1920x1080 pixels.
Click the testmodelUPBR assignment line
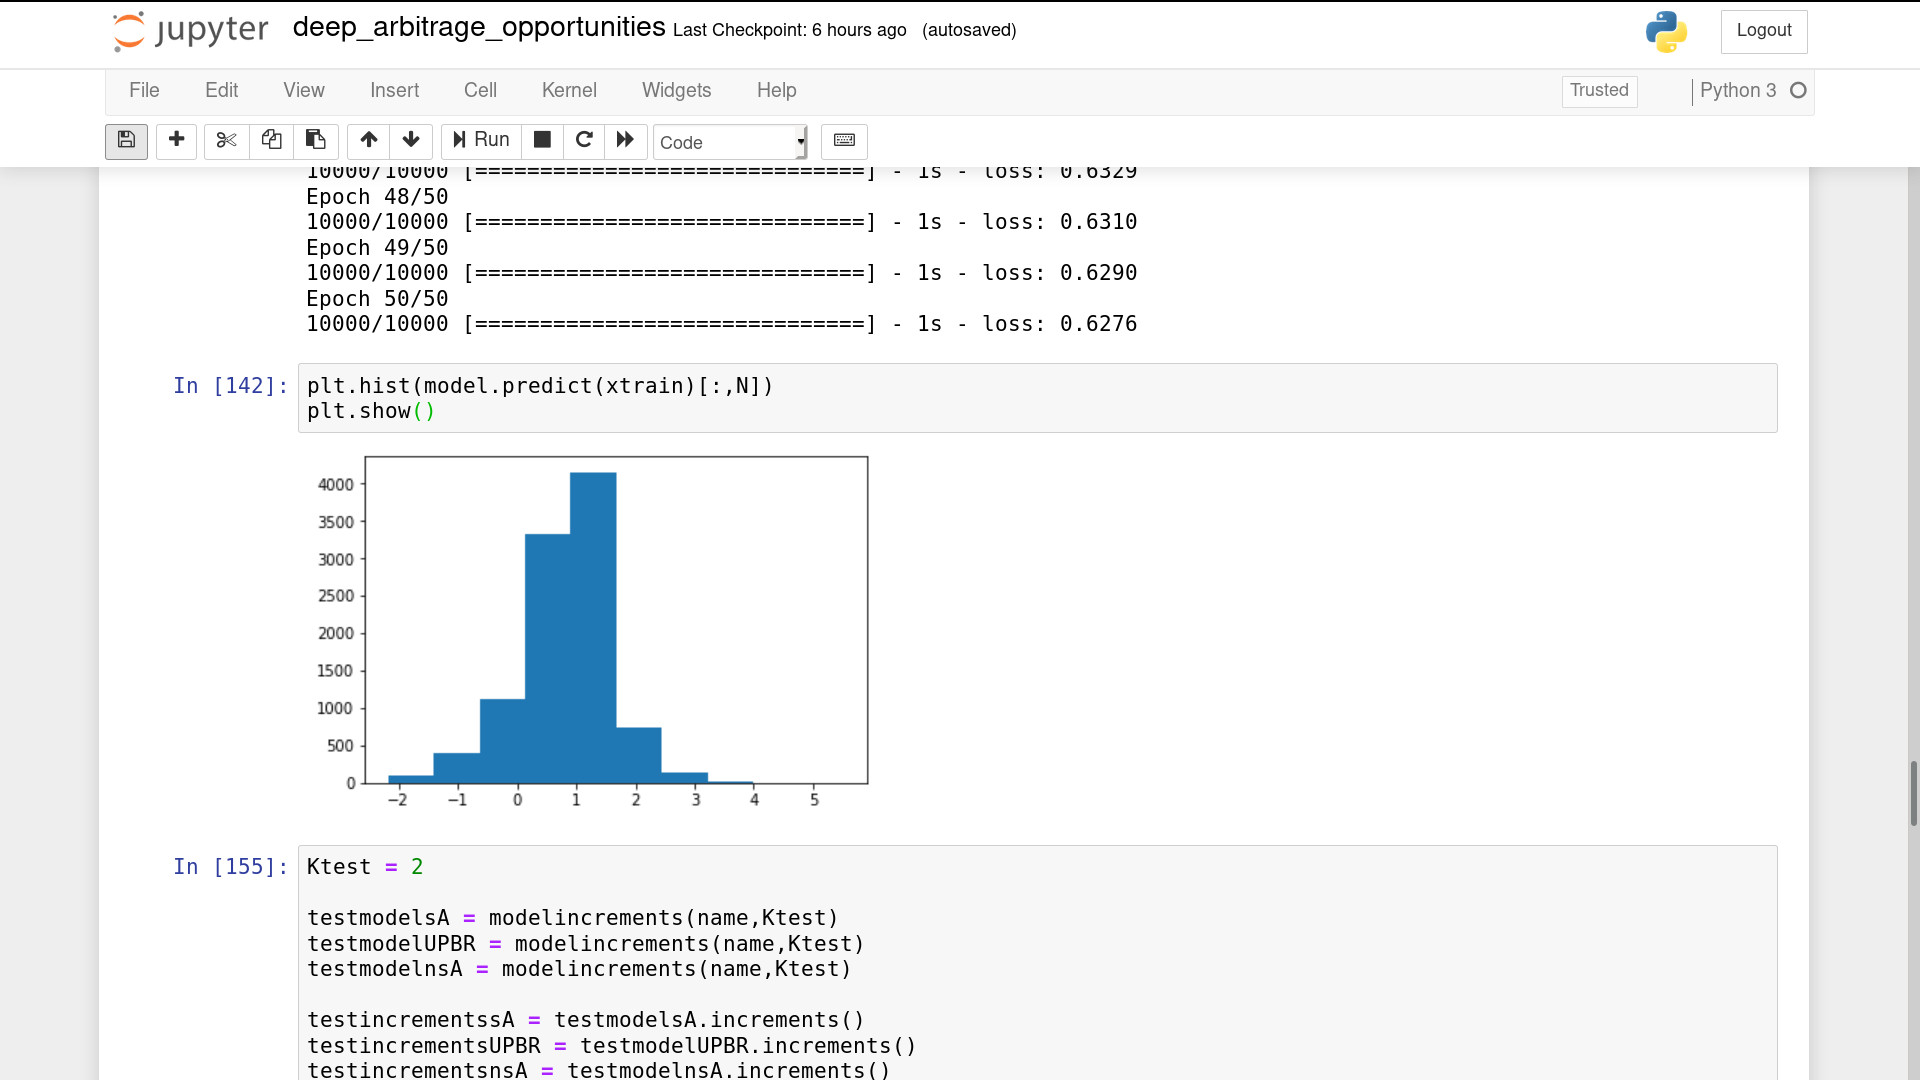(x=586, y=944)
